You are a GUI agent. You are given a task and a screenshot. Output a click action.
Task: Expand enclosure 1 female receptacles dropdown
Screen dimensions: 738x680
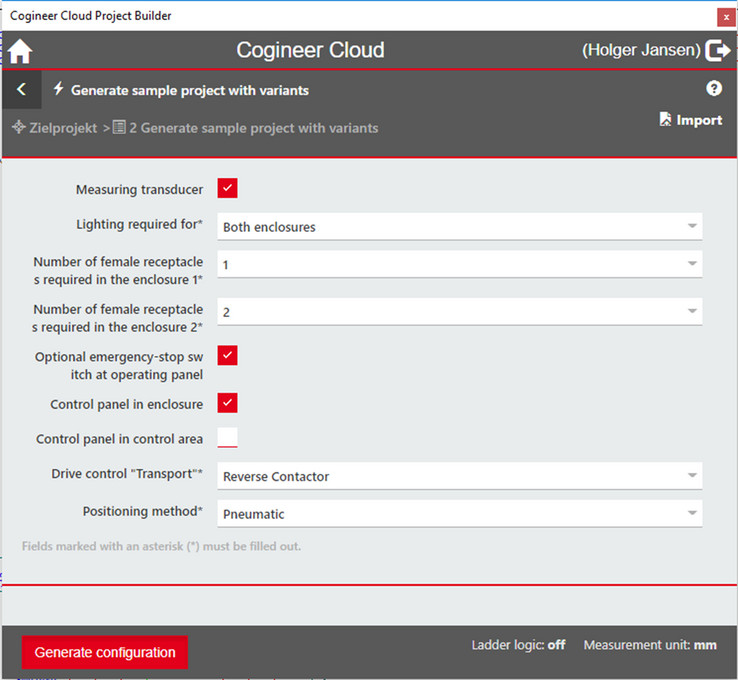[x=459, y=265]
